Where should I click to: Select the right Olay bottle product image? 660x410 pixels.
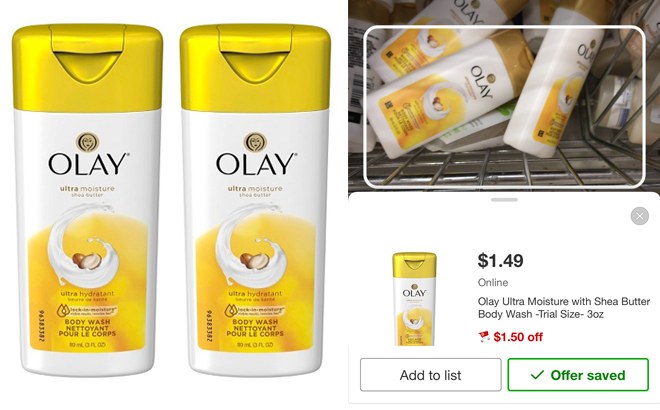click(255, 200)
